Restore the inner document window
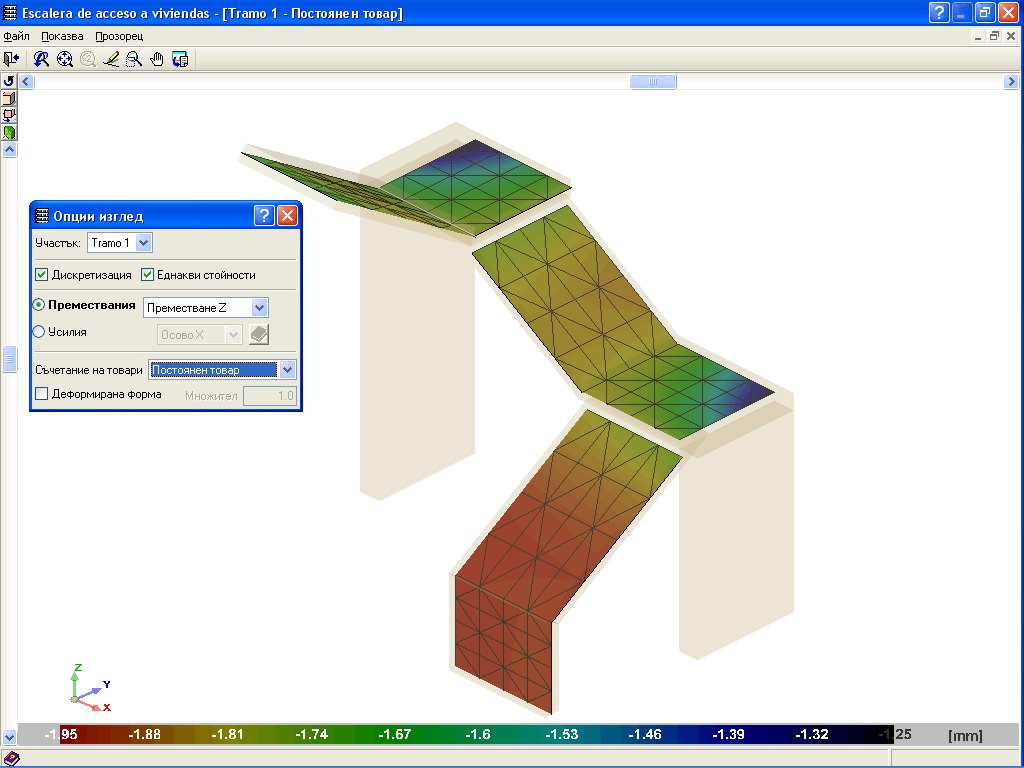This screenshot has width=1024, height=768. click(994, 37)
